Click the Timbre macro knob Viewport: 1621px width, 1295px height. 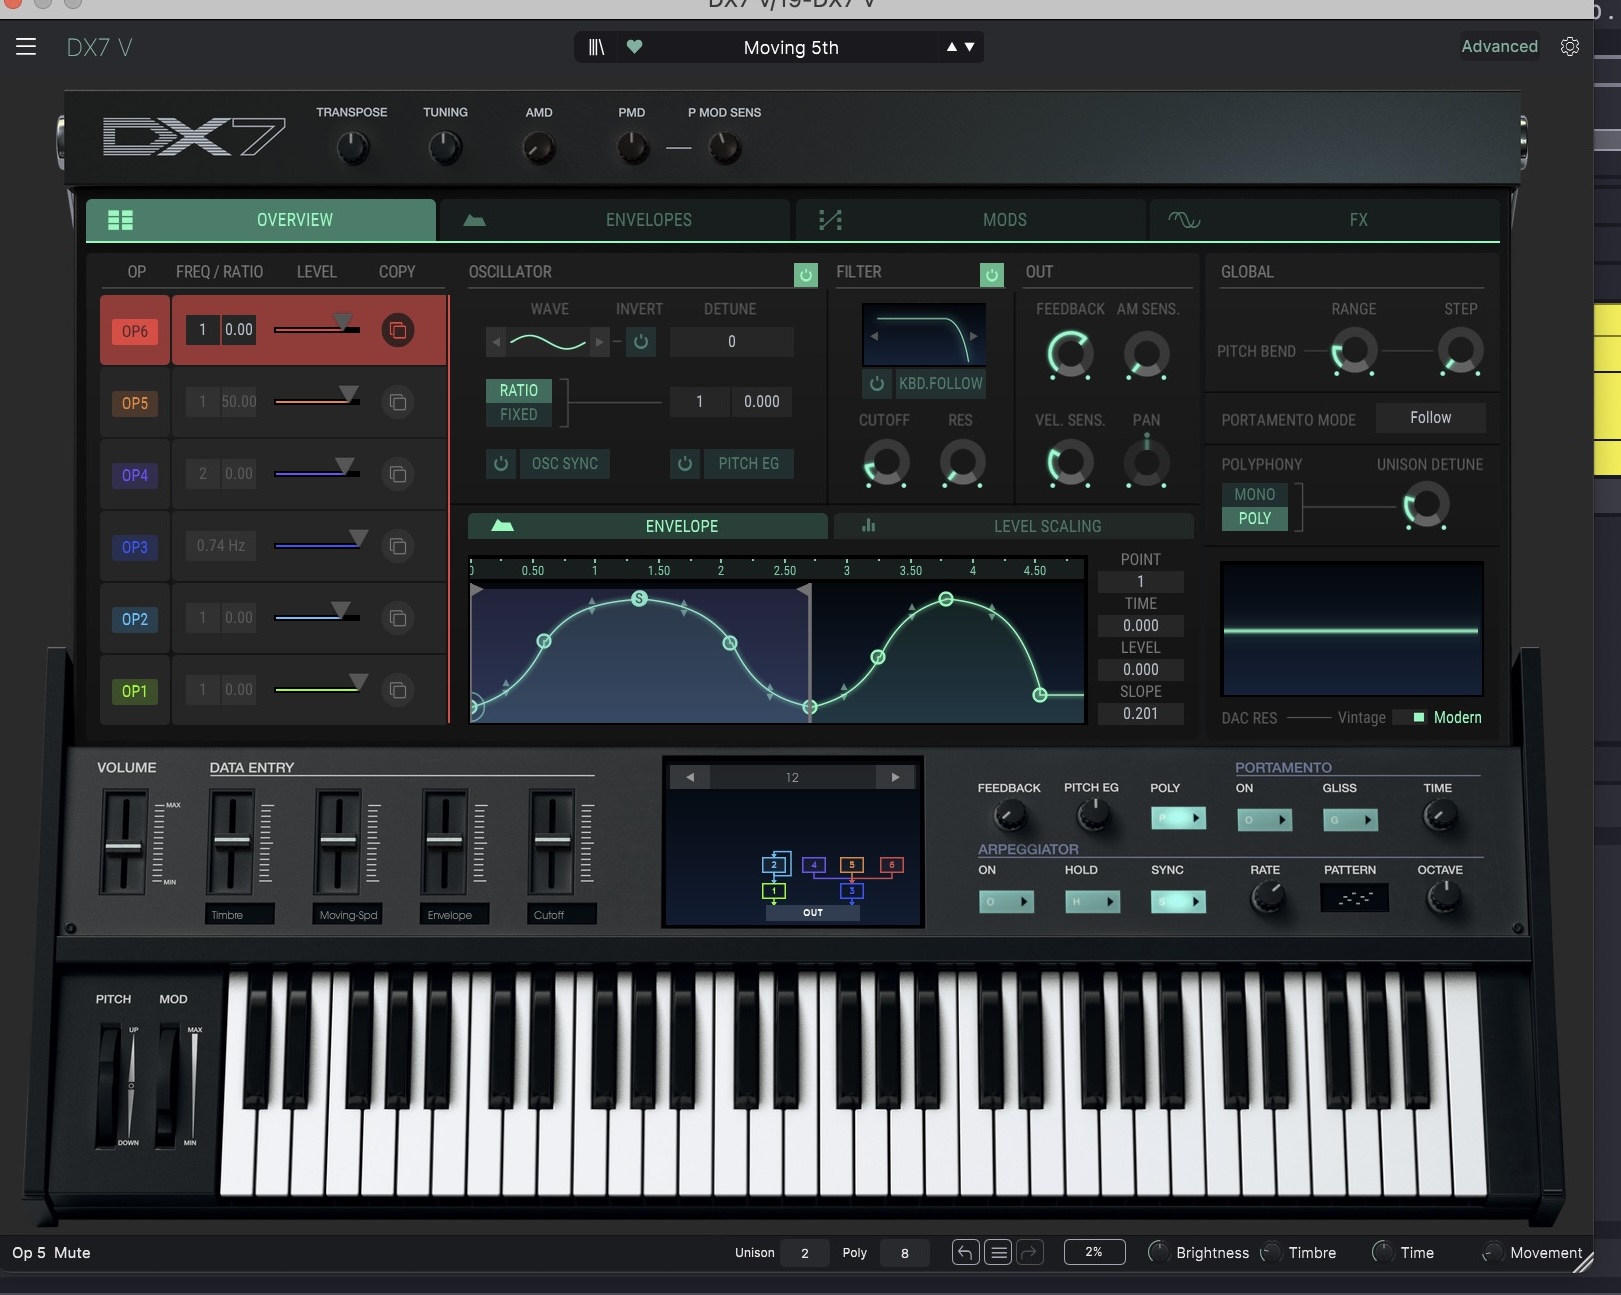click(x=1271, y=1252)
